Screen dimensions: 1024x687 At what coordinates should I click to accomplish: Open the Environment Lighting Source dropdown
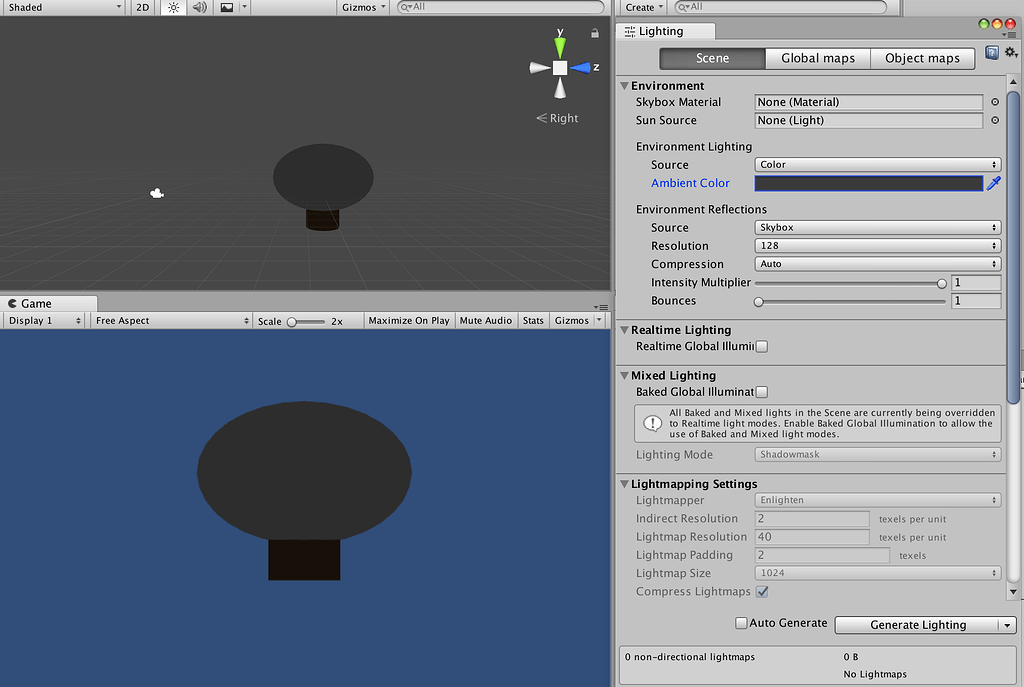pyautogui.click(x=877, y=164)
